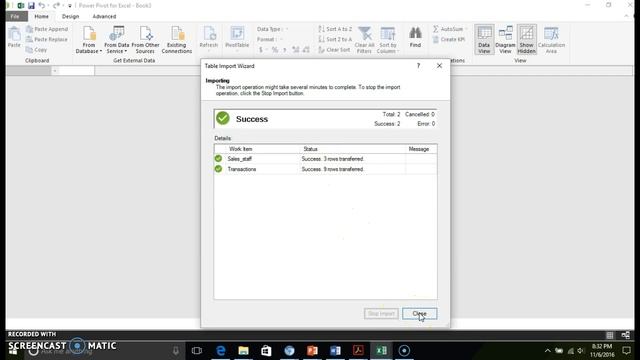Image resolution: width=640 pixels, height=360 pixels.
Task: Open PowerPoint from the taskbar
Action: [x=312, y=351]
